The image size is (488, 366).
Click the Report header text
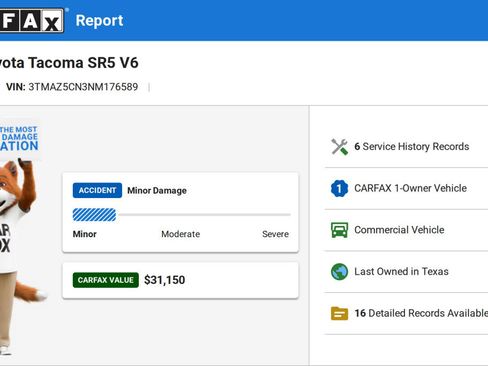point(99,21)
